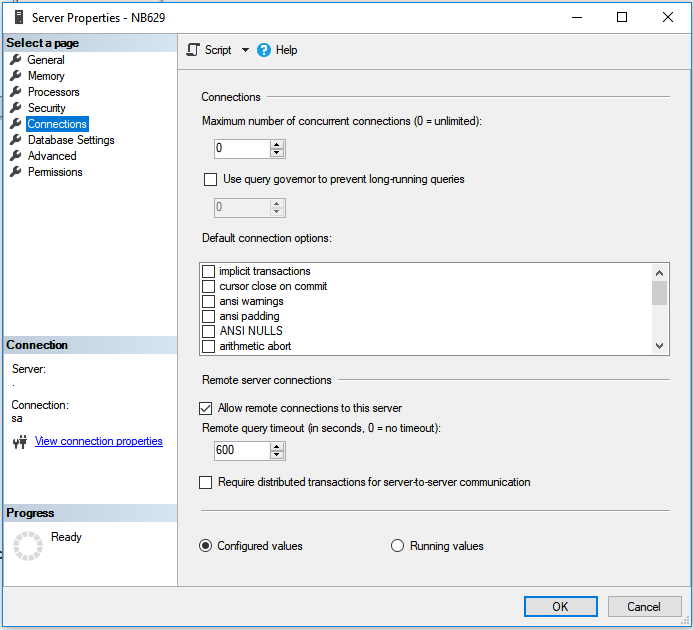Open the Script dropdown arrow
This screenshot has width=693, height=630.
coord(245,50)
